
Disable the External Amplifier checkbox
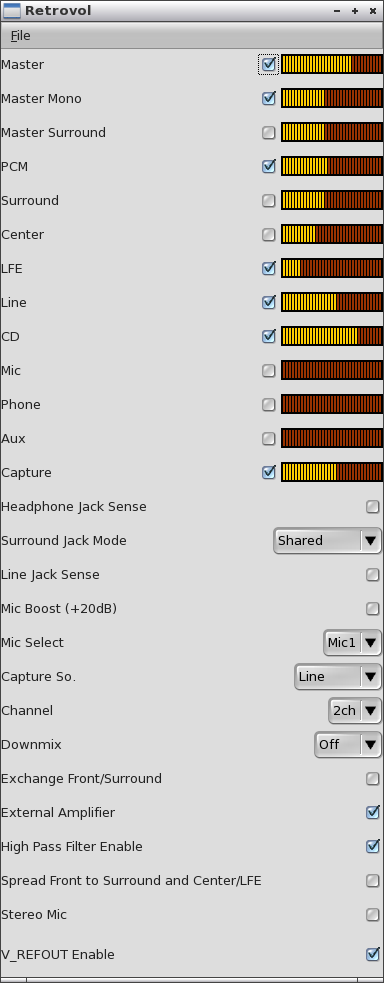(373, 812)
